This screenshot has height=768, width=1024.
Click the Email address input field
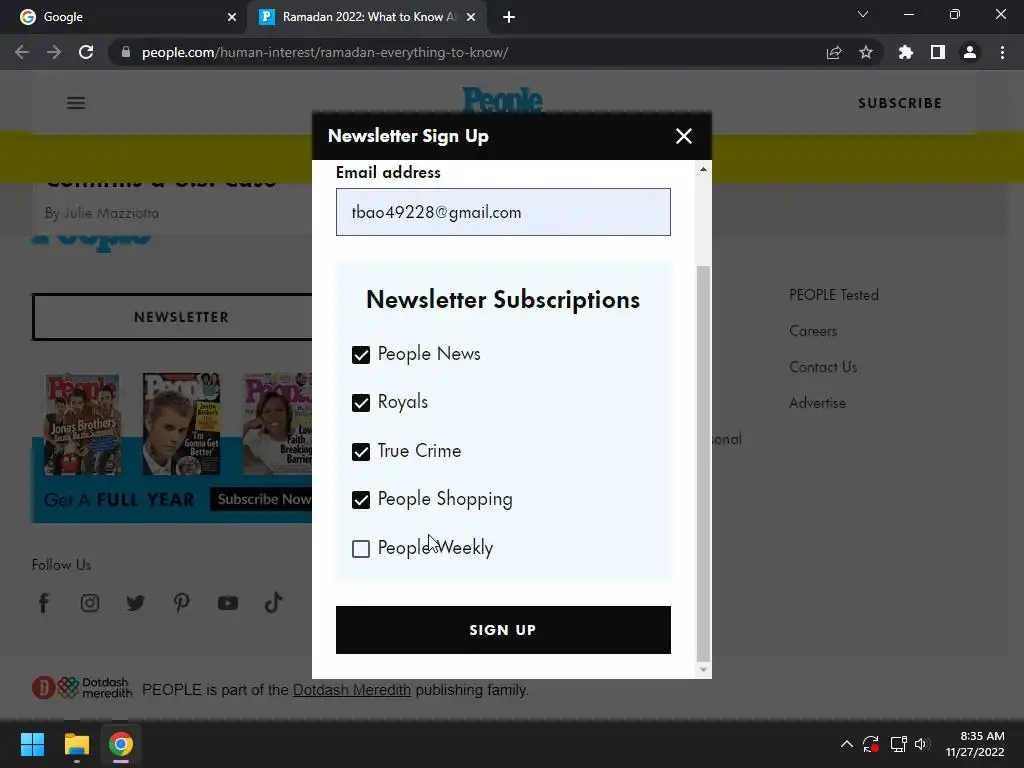pyautogui.click(x=503, y=212)
